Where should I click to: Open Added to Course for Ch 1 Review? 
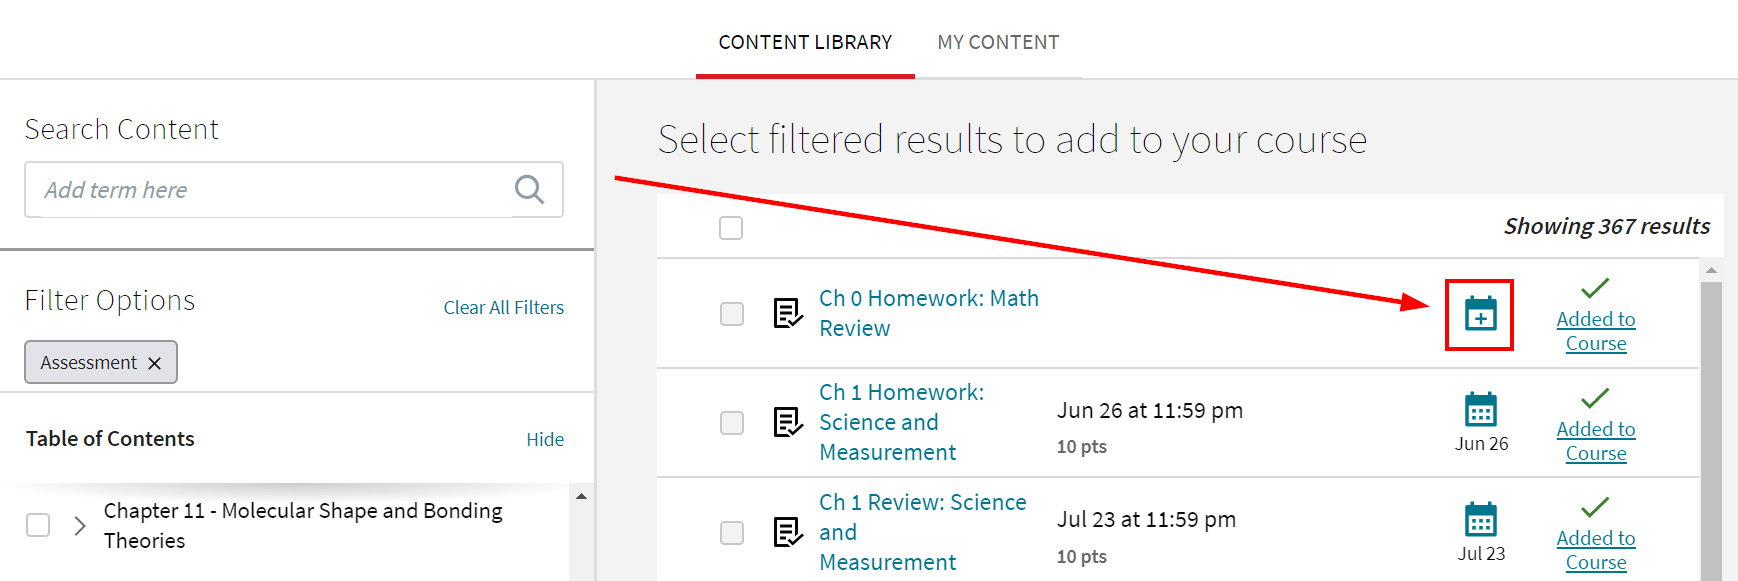tap(1595, 549)
